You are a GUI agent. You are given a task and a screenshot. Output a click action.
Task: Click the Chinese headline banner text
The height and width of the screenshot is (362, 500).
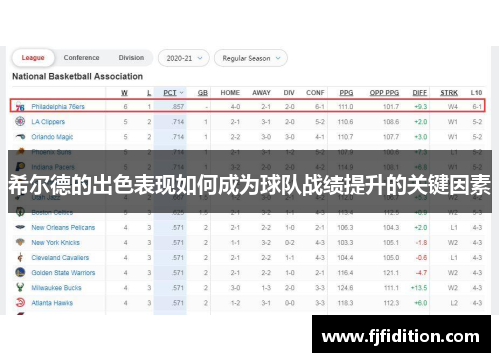[x=249, y=185]
